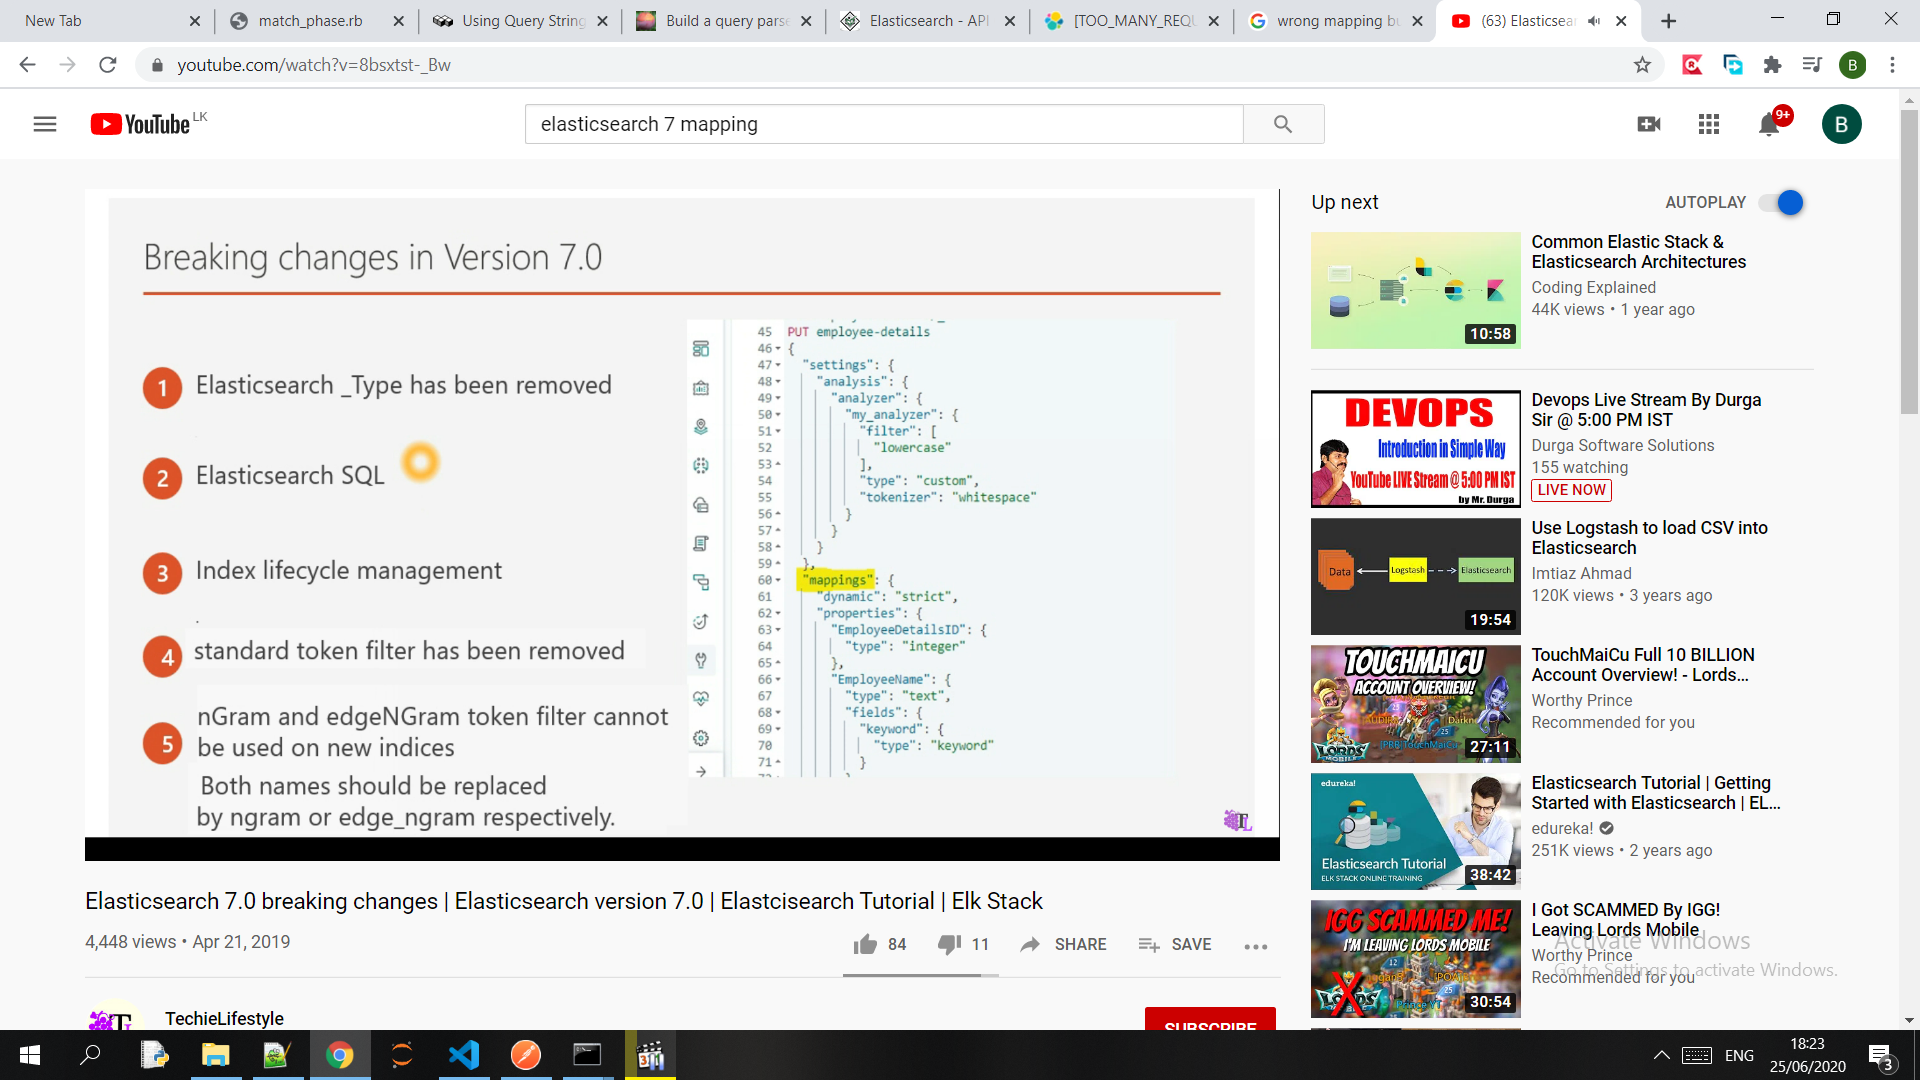The width and height of the screenshot is (1920, 1080).
Task: Open the terminal window from taskbar
Action: [587, 1055]
